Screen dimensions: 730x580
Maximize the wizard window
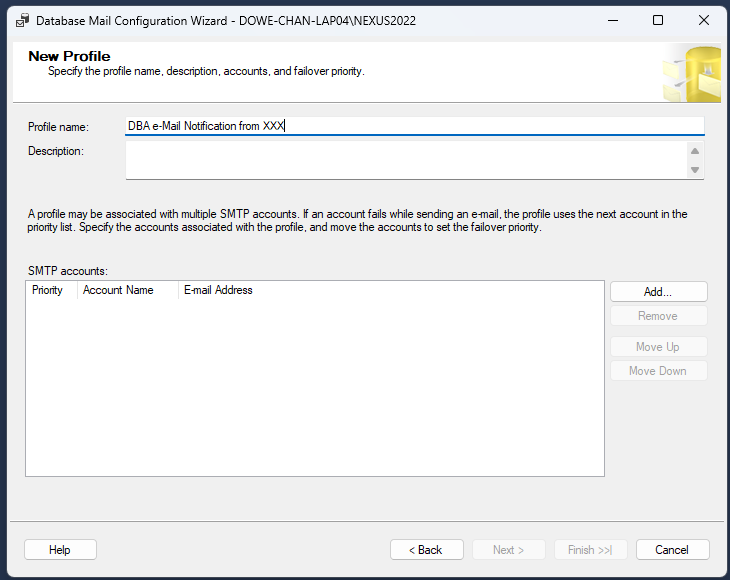point(658,20)
